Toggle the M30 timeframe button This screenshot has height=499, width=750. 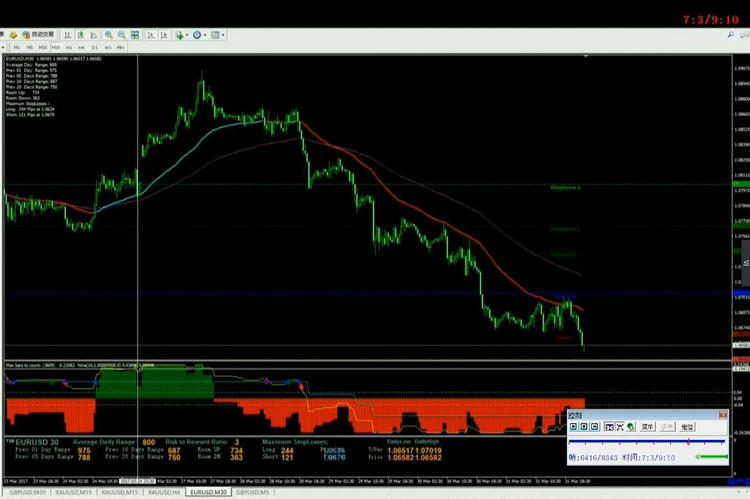point(56,47)
